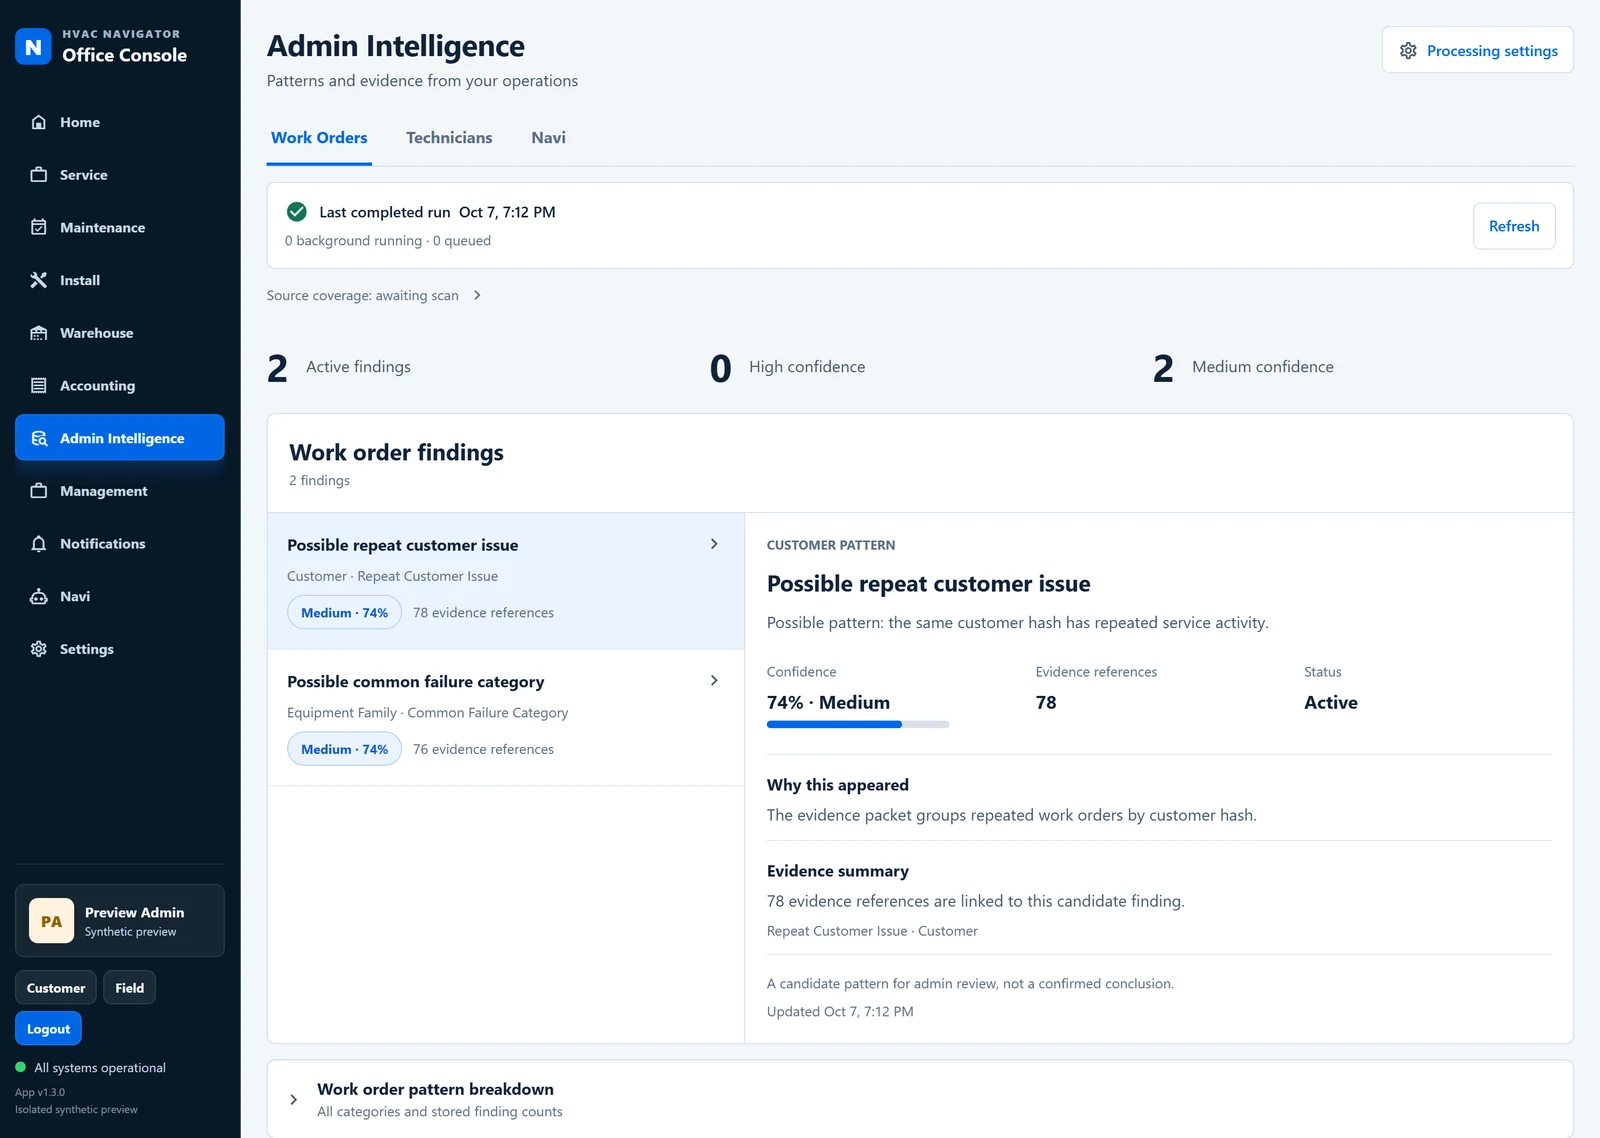Click 'Source coverage: awaiting scan' text
Viewport: 1600px width, 1138px height.
[x=363, y=295]
